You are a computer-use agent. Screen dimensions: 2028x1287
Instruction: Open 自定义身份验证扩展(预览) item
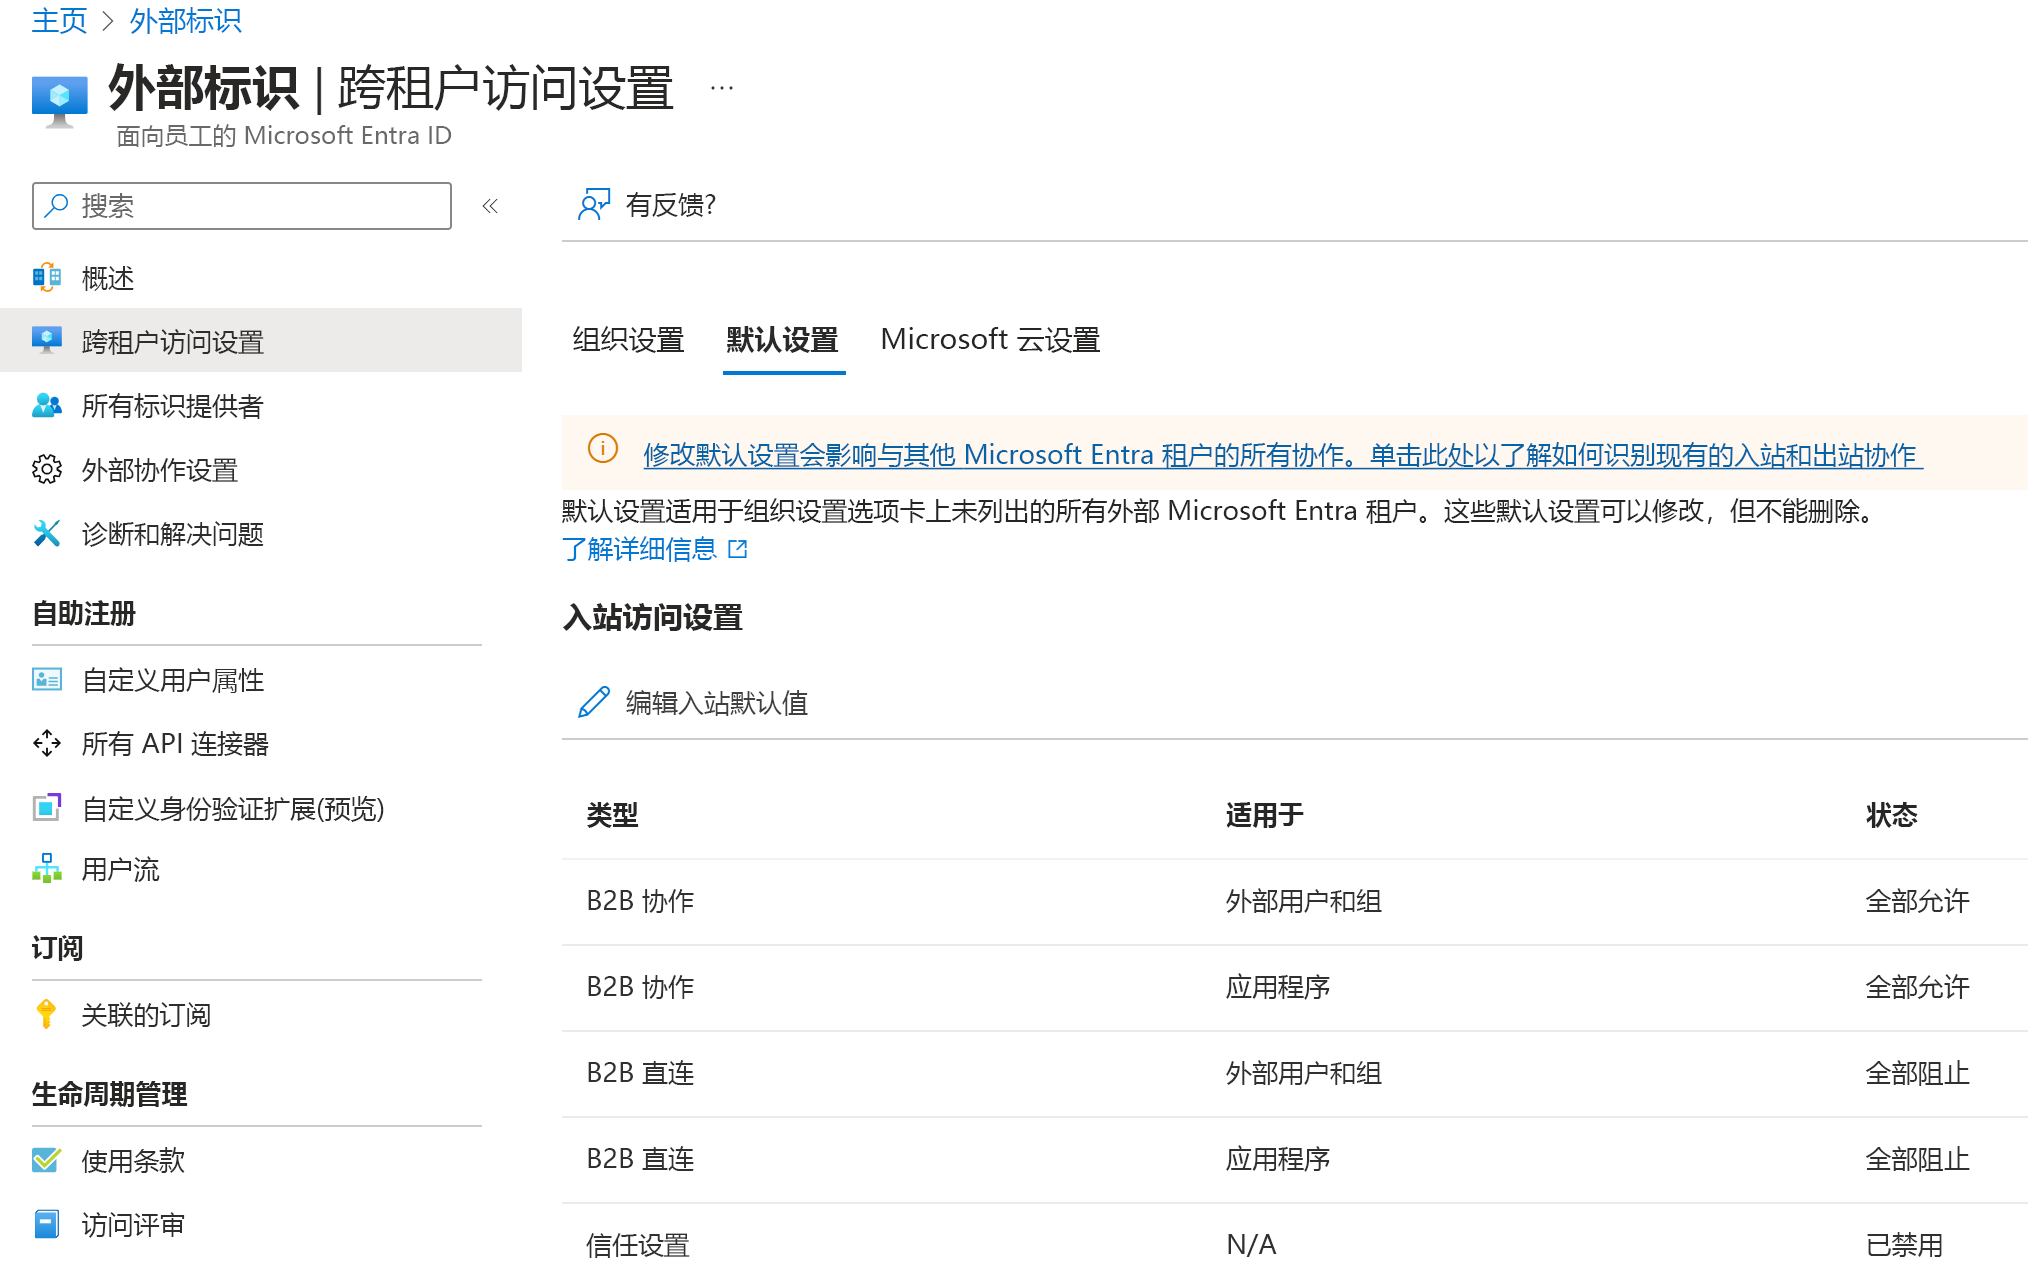[261, 807]
